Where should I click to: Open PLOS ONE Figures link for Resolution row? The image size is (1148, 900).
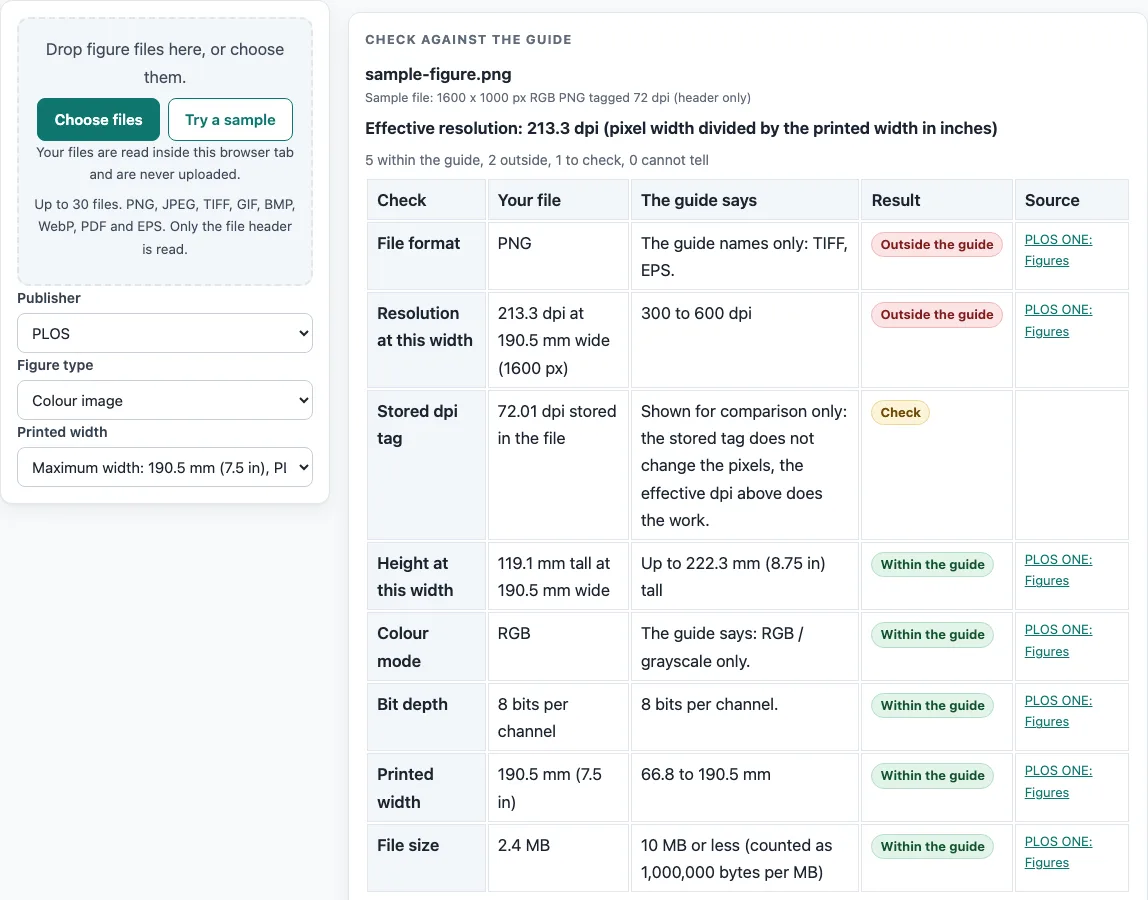click(1058, 320)
